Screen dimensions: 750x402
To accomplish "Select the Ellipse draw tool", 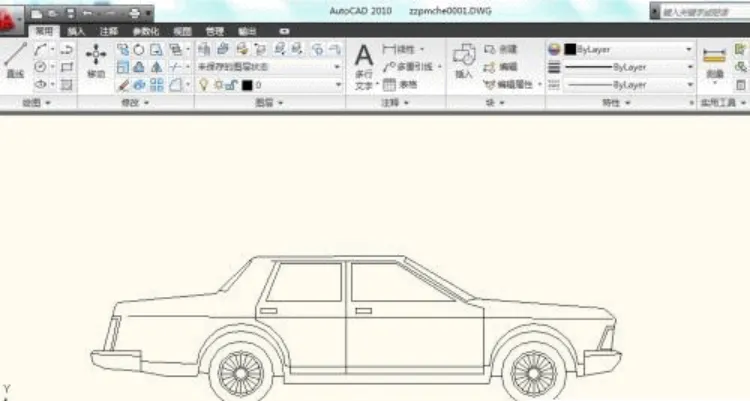I will 41,85.
